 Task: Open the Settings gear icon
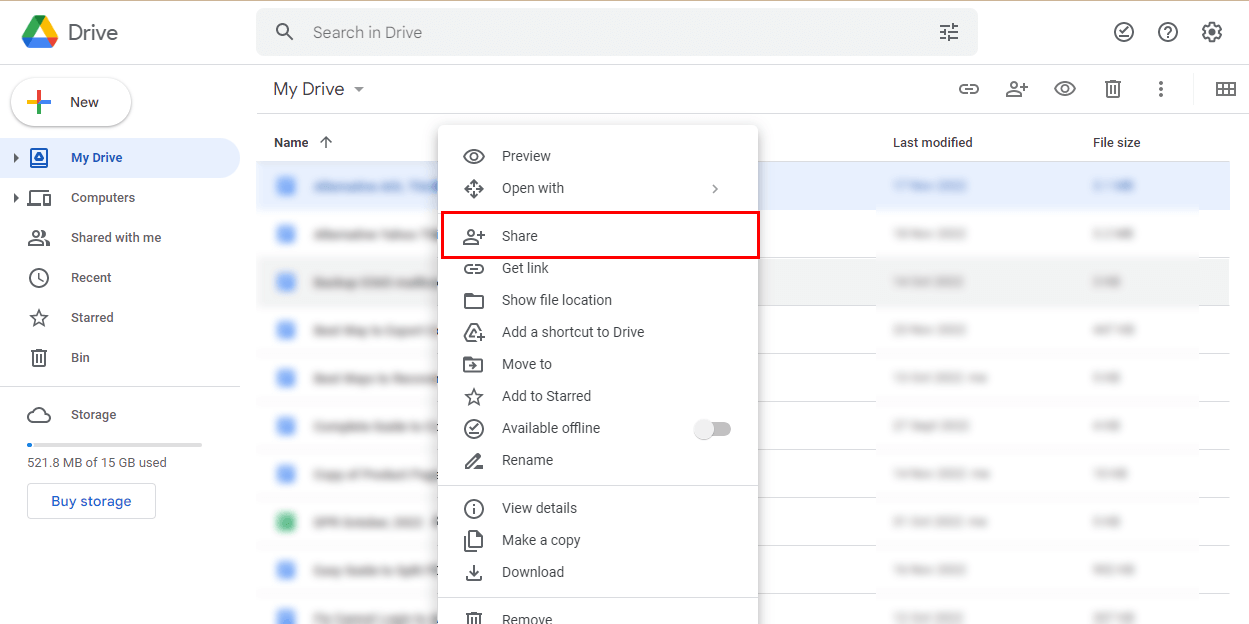(x=1212, y=32)
